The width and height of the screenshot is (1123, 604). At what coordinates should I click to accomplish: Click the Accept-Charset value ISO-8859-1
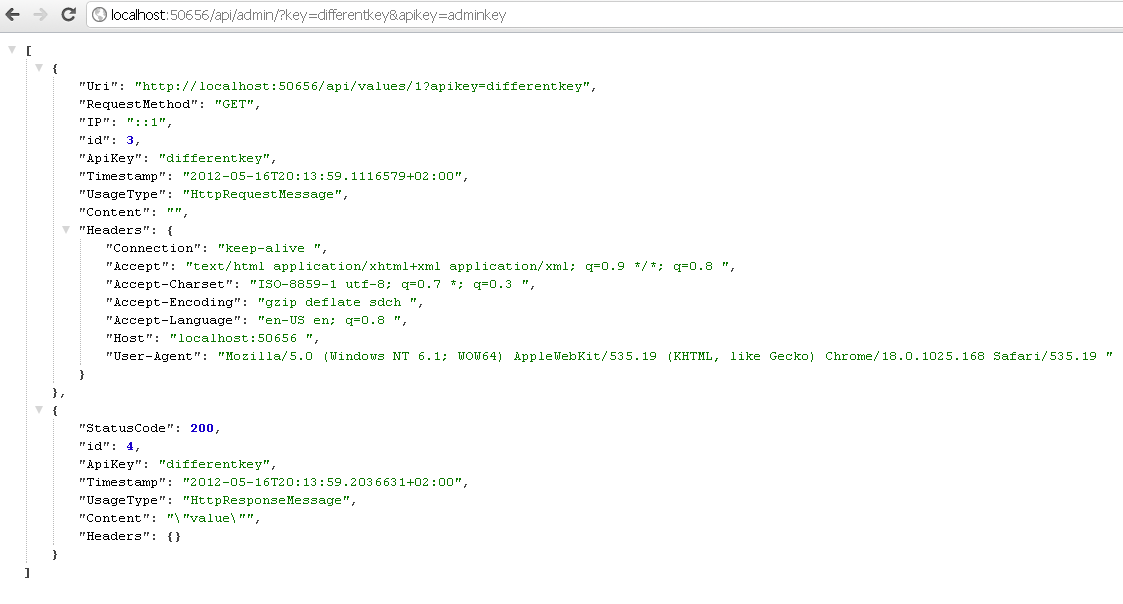pos(390,284)
